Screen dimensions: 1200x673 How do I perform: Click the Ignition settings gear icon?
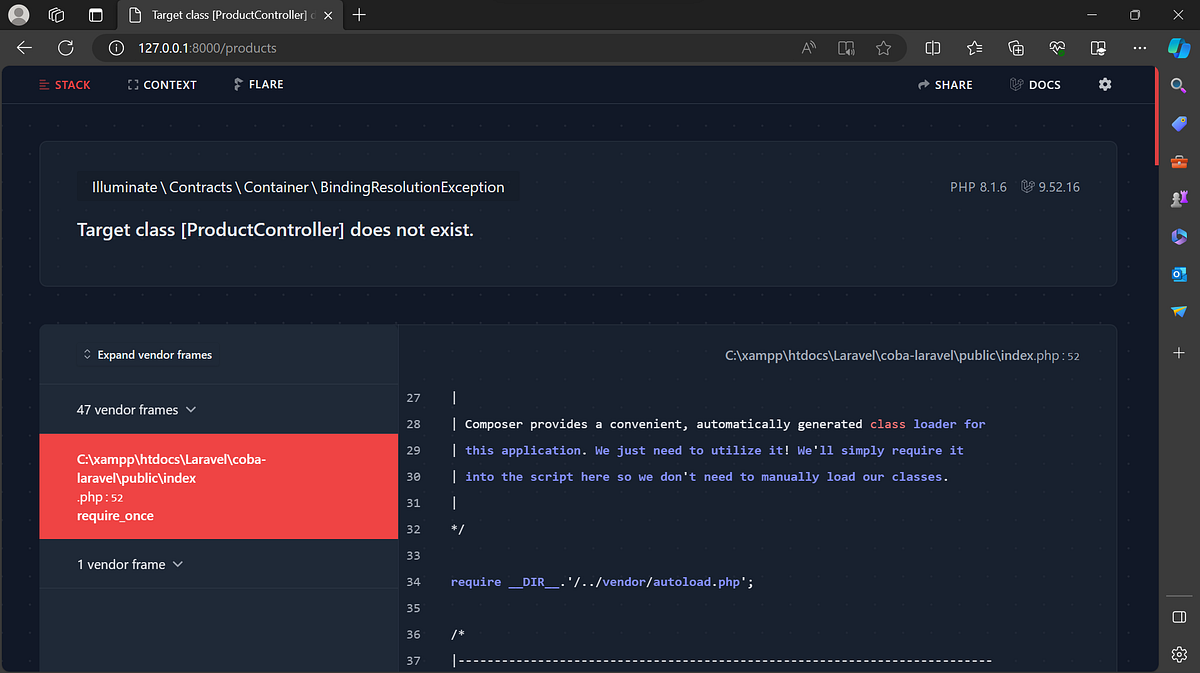[1104, 85]
